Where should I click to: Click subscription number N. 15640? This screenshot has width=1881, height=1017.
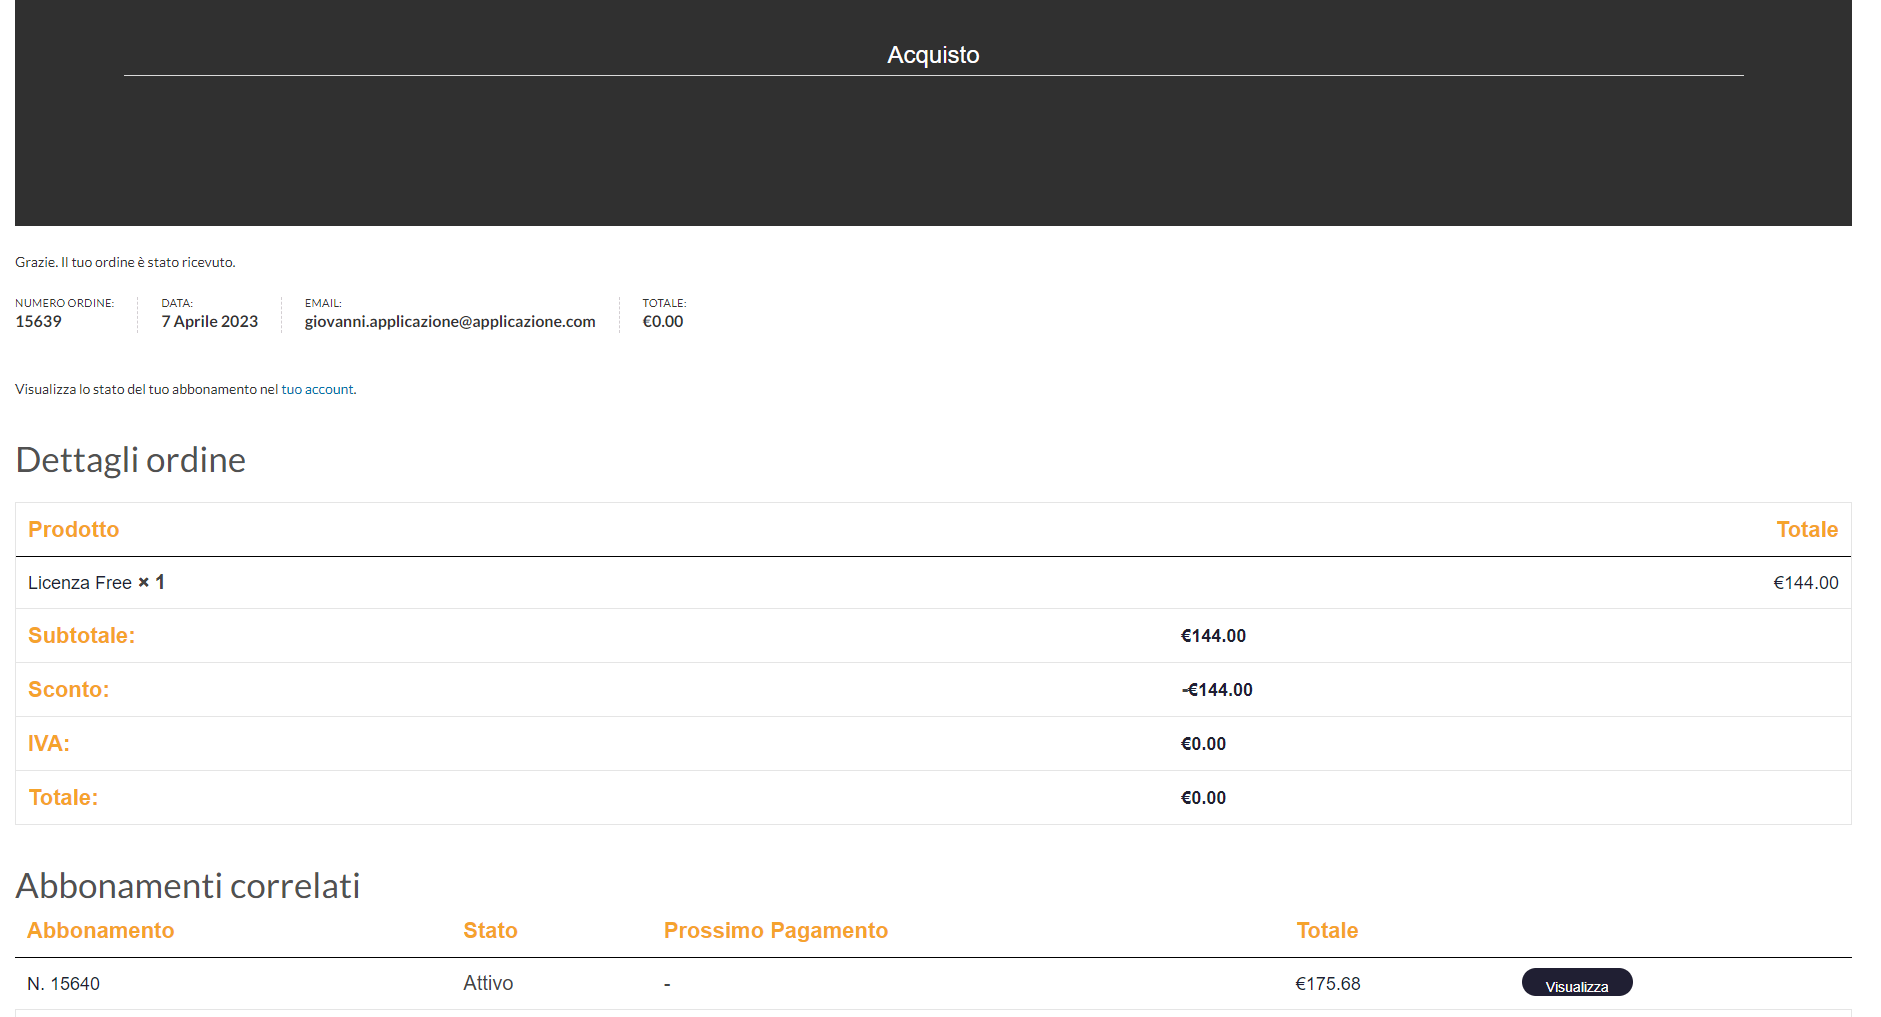[x=63, y=984]
